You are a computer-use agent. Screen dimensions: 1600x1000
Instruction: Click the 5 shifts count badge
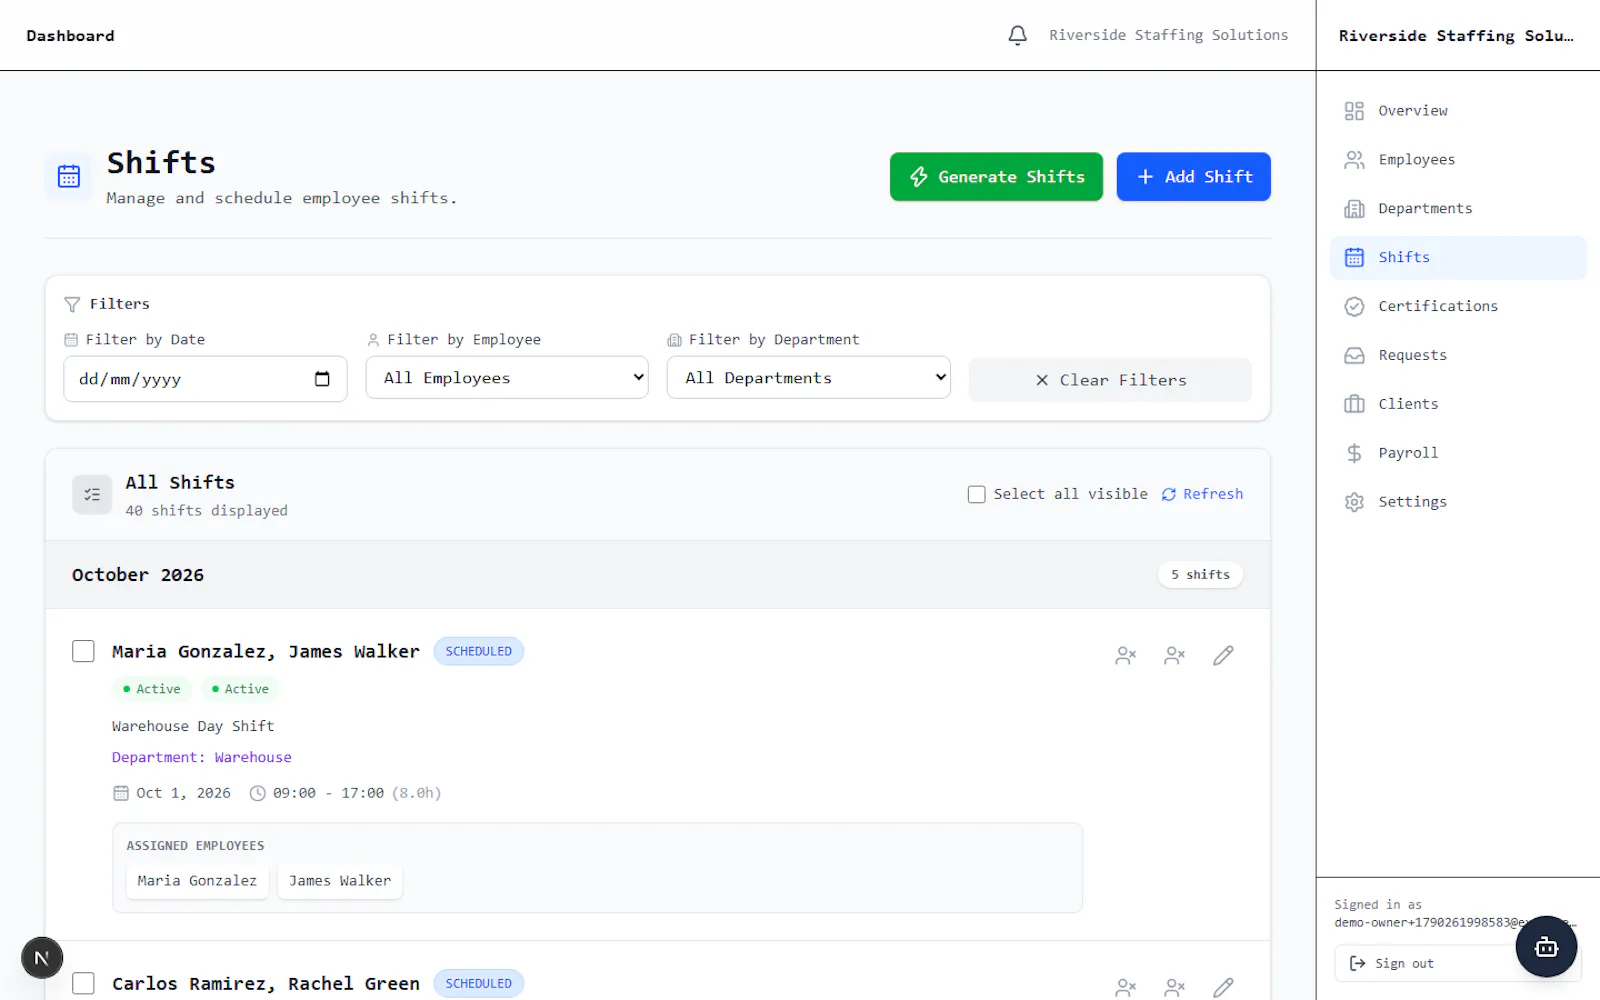pyautogui.click(x=1200, y=575)
